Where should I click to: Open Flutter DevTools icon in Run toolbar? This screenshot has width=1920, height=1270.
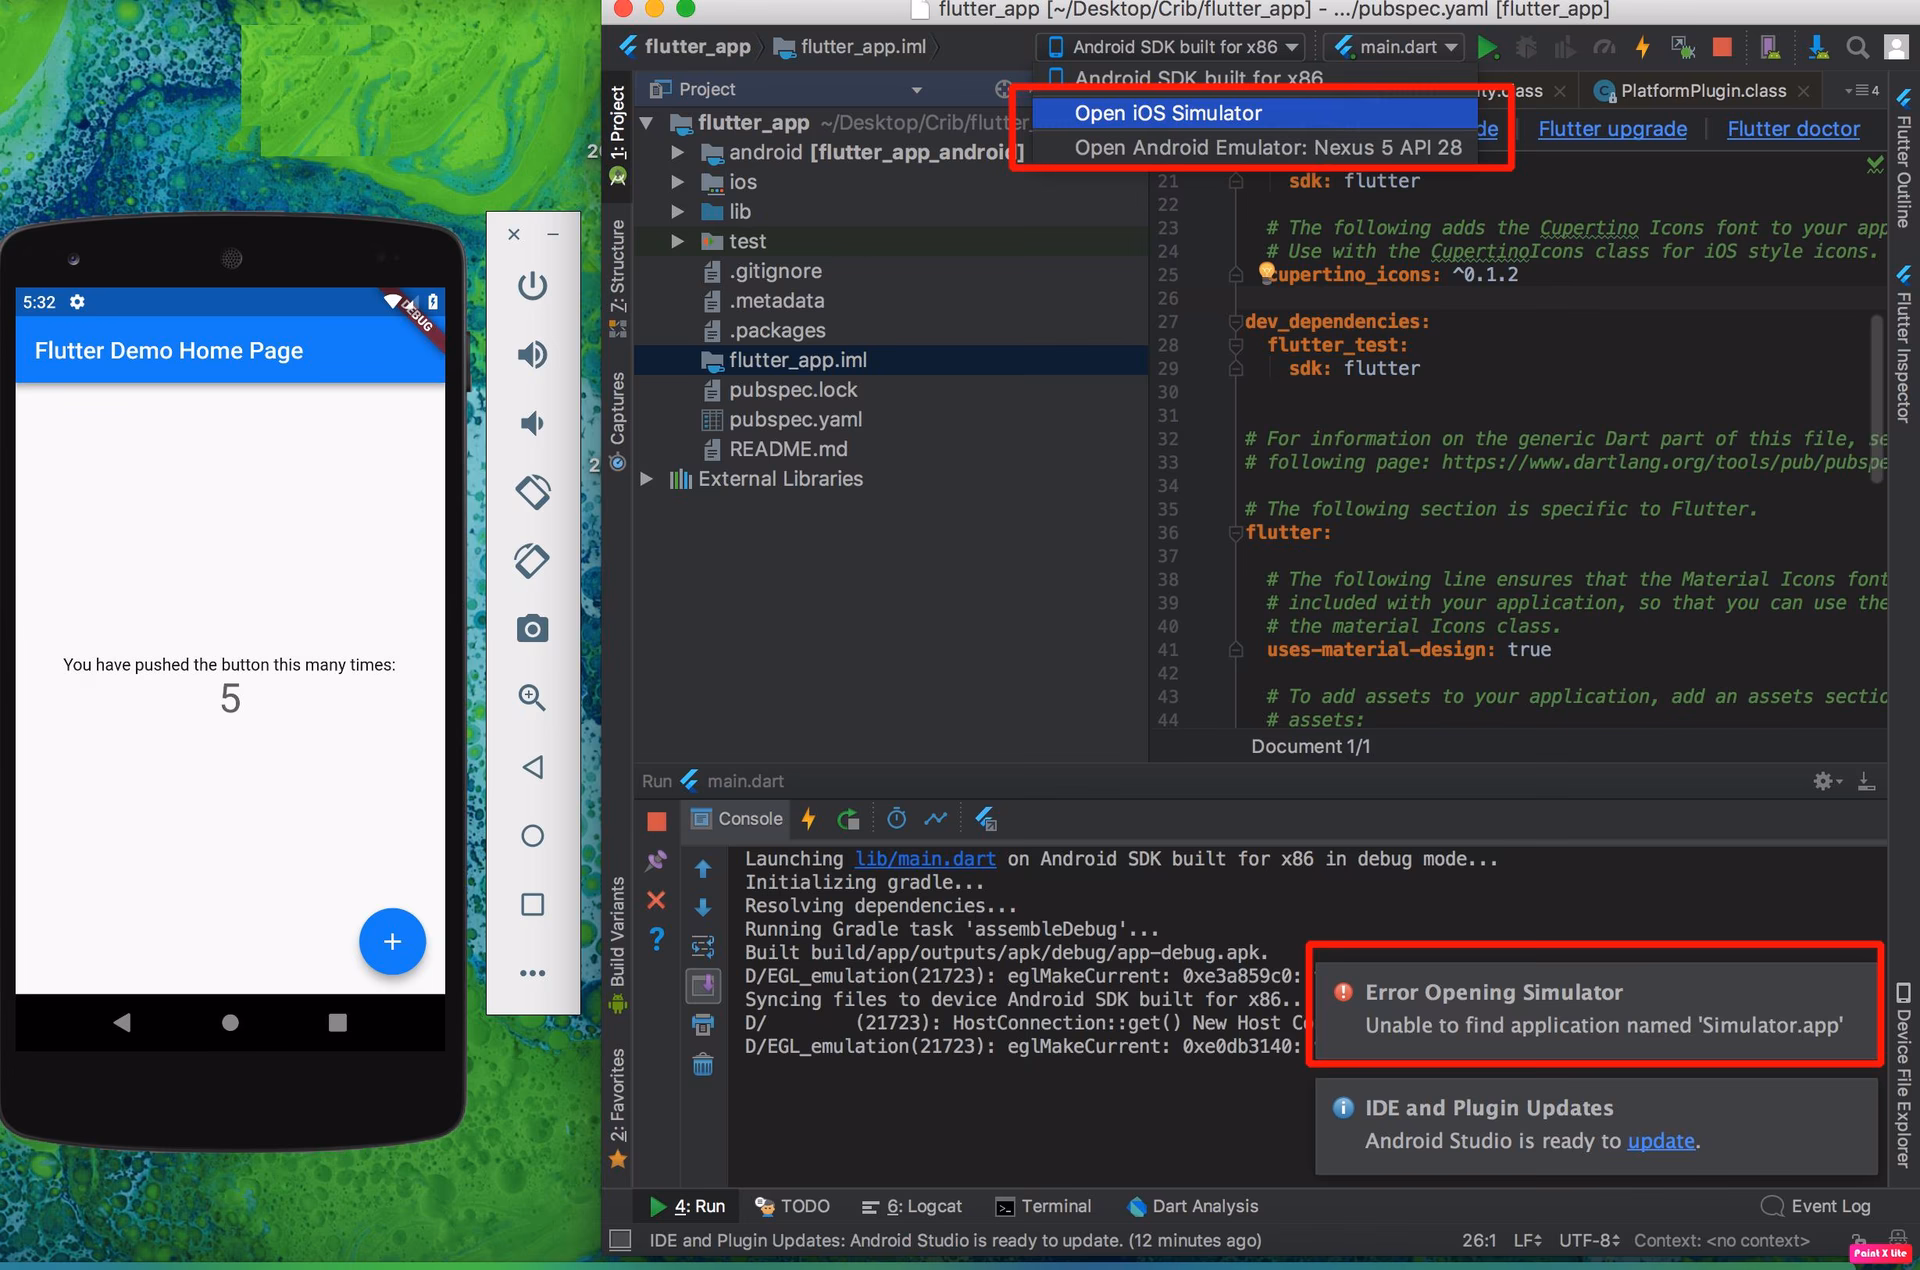(x=985, y=819)
